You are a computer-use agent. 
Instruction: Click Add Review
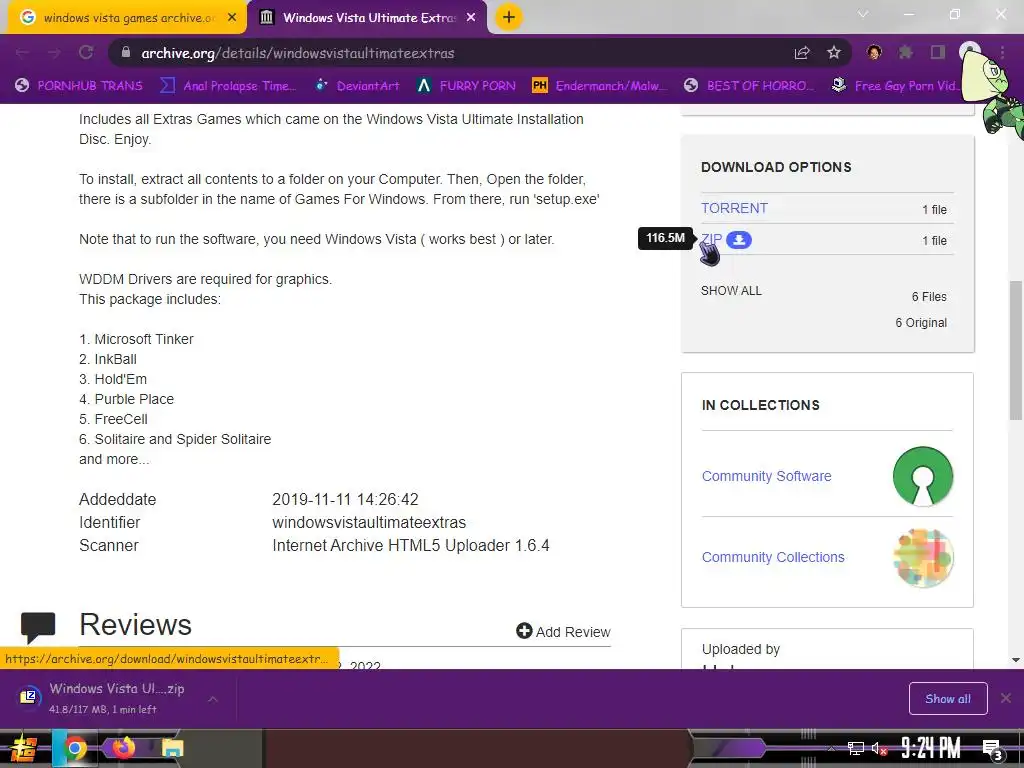click(x=563, y=632)
